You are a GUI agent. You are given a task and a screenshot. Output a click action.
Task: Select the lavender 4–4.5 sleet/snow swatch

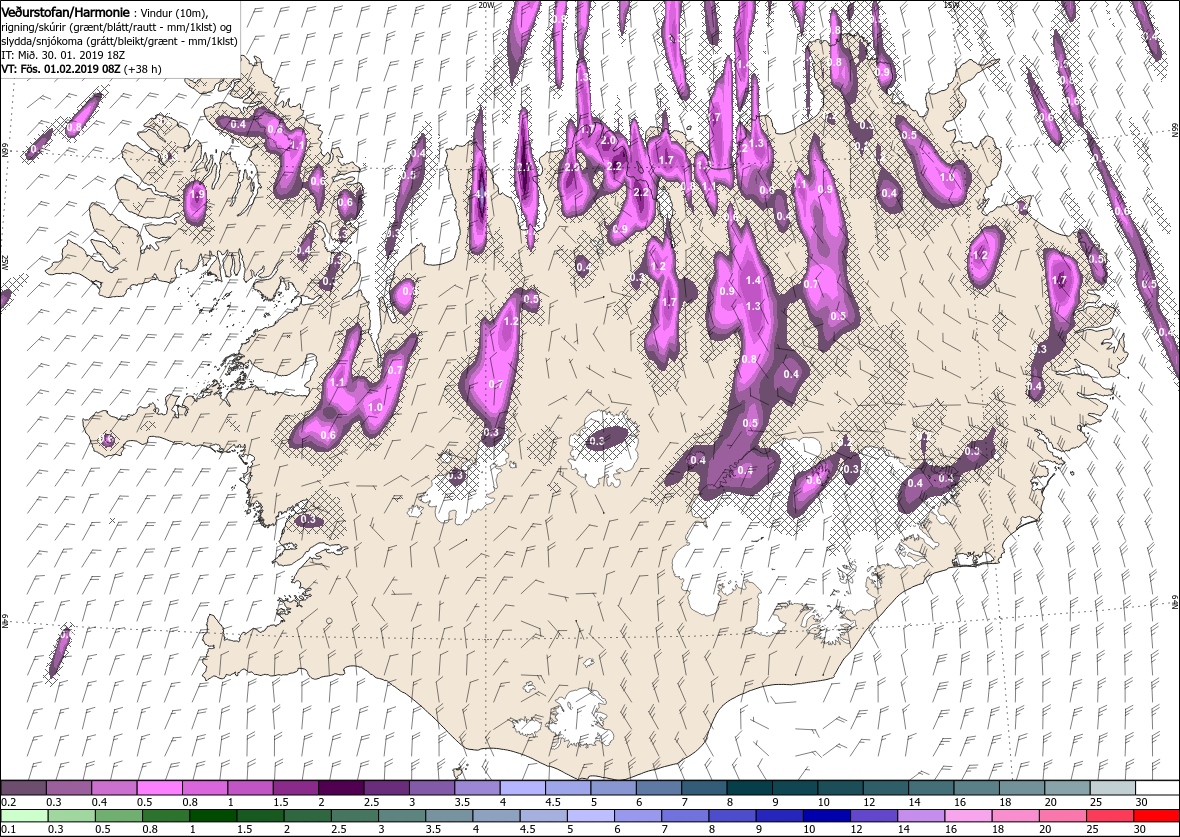(x=523, y=788)
